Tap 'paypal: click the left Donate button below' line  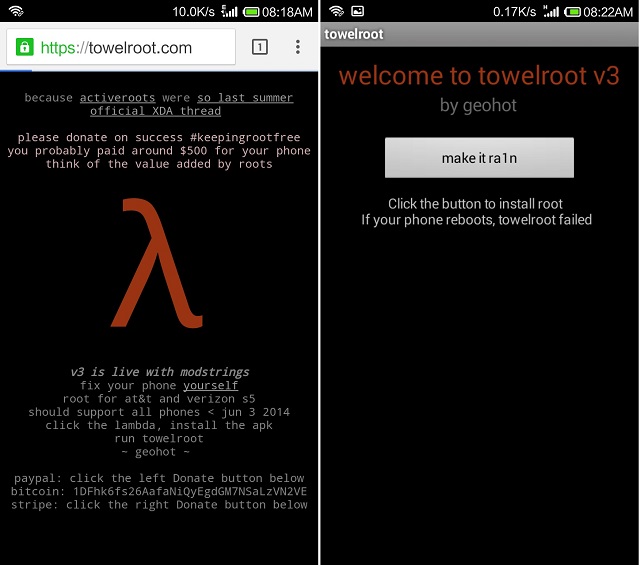pyautogui.click(x=159, y=478)
